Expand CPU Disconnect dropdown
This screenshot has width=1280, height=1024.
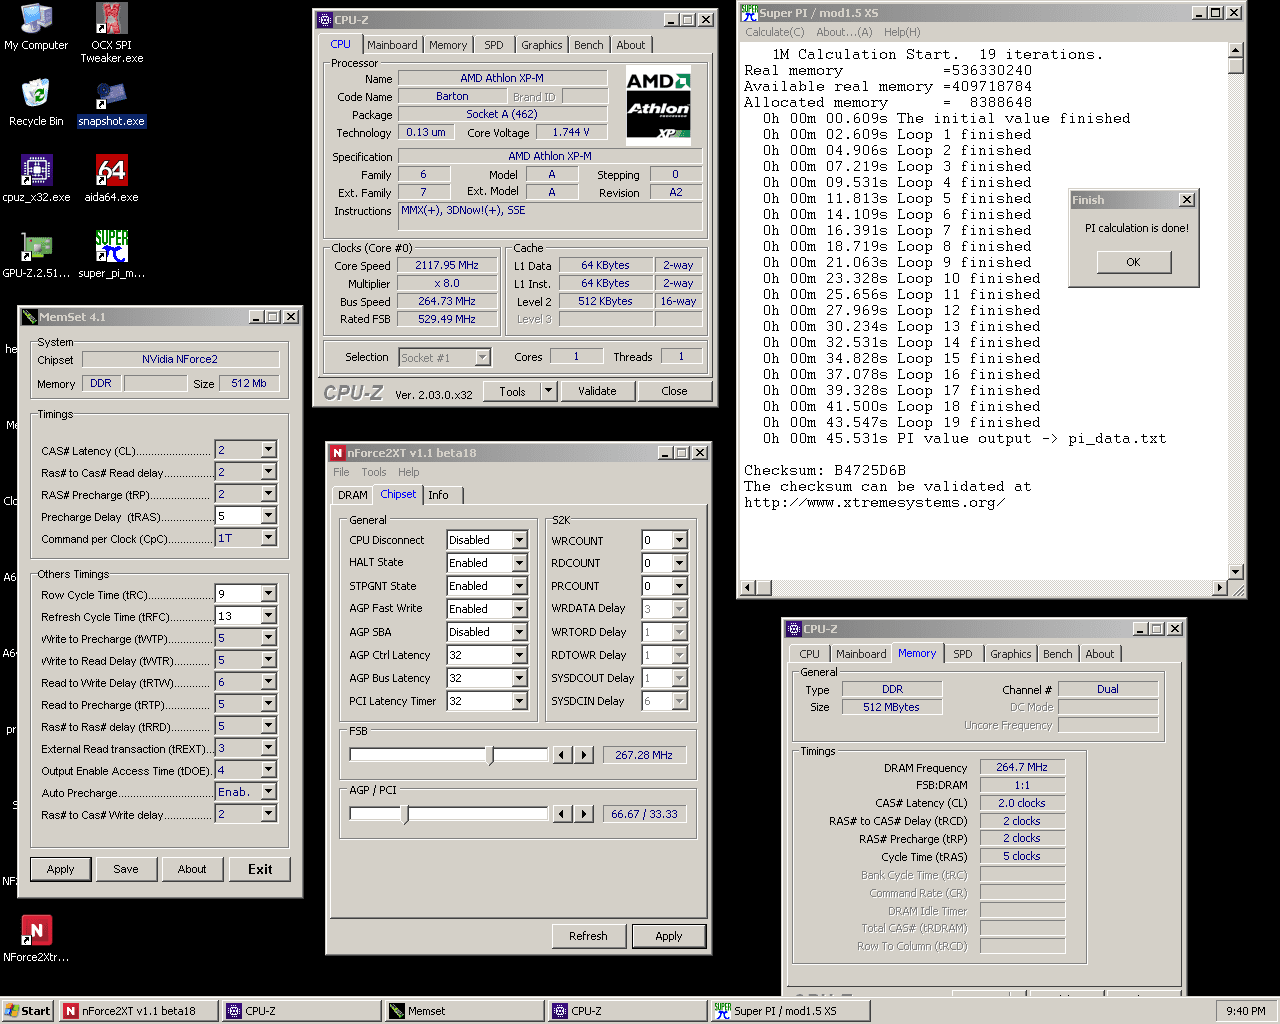point(519,540)
